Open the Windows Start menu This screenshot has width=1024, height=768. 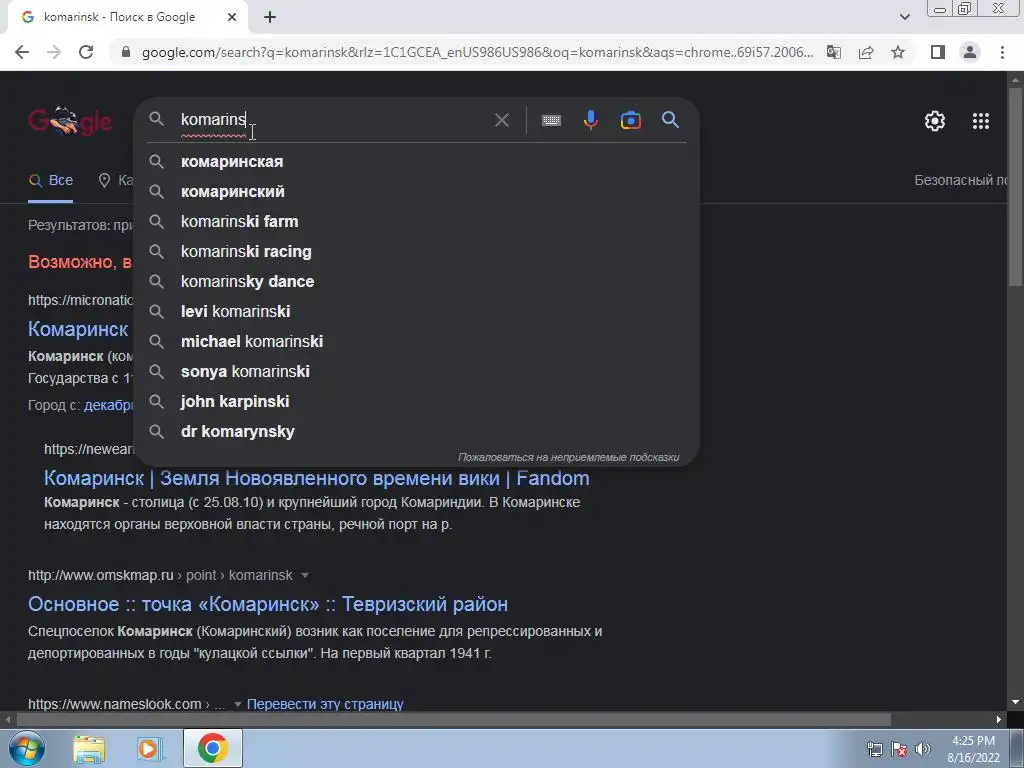coord(27,748)
